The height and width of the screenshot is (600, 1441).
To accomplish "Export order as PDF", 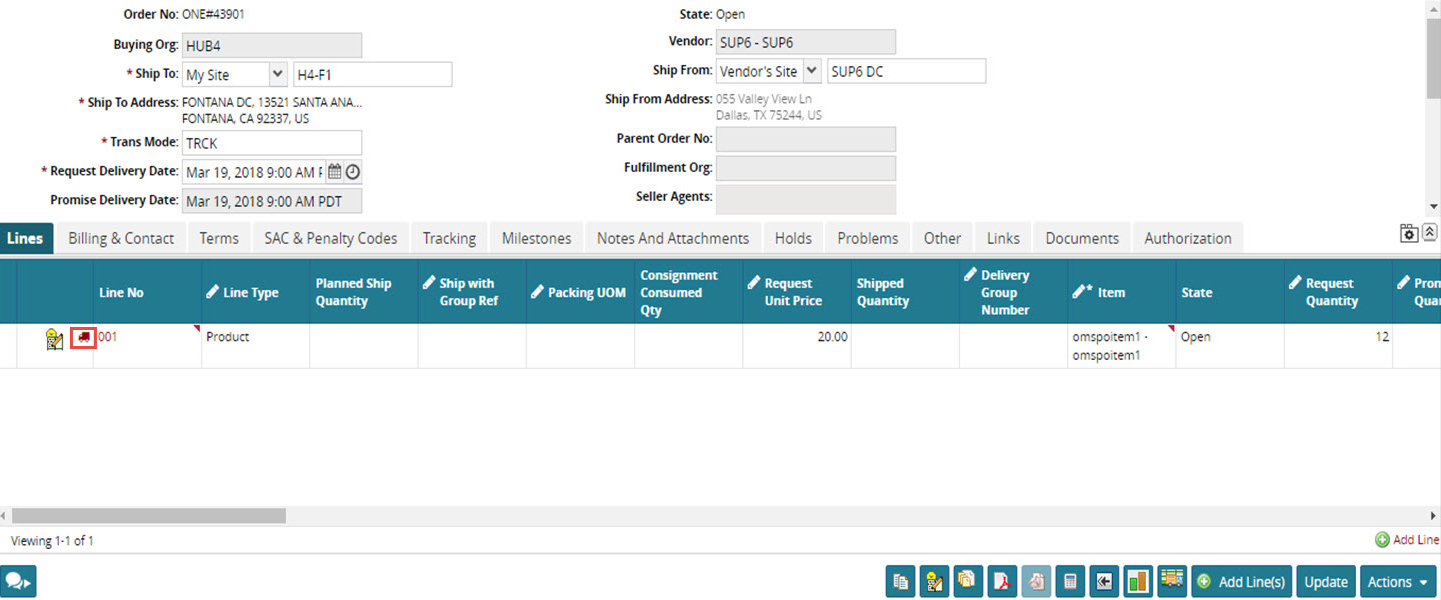I will coord(1002,581).
